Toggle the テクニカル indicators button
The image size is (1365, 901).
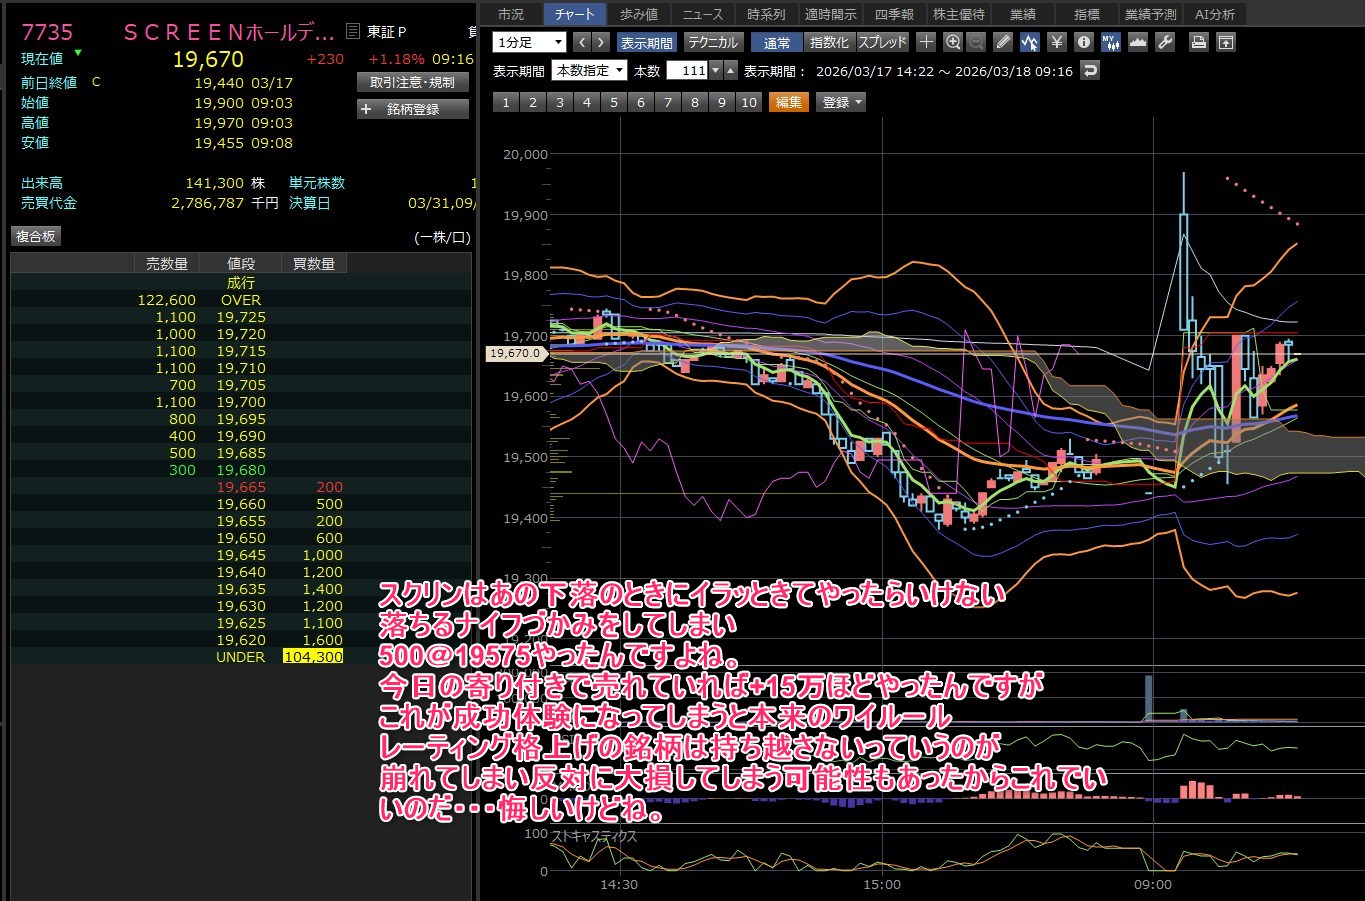pyautogui.click(x=713, y=42)
